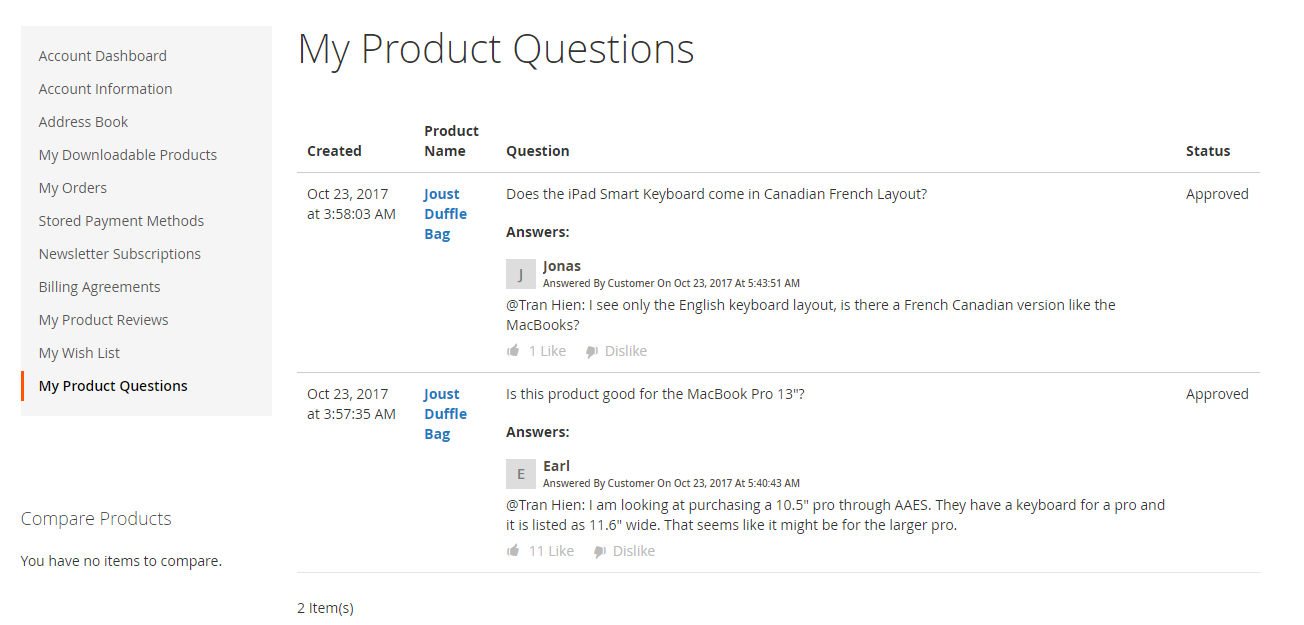Viewport: 1304px width, 625px height.
Task: Open Joust Duffle Bag link in first row
Action: click(x=445, y=214)
